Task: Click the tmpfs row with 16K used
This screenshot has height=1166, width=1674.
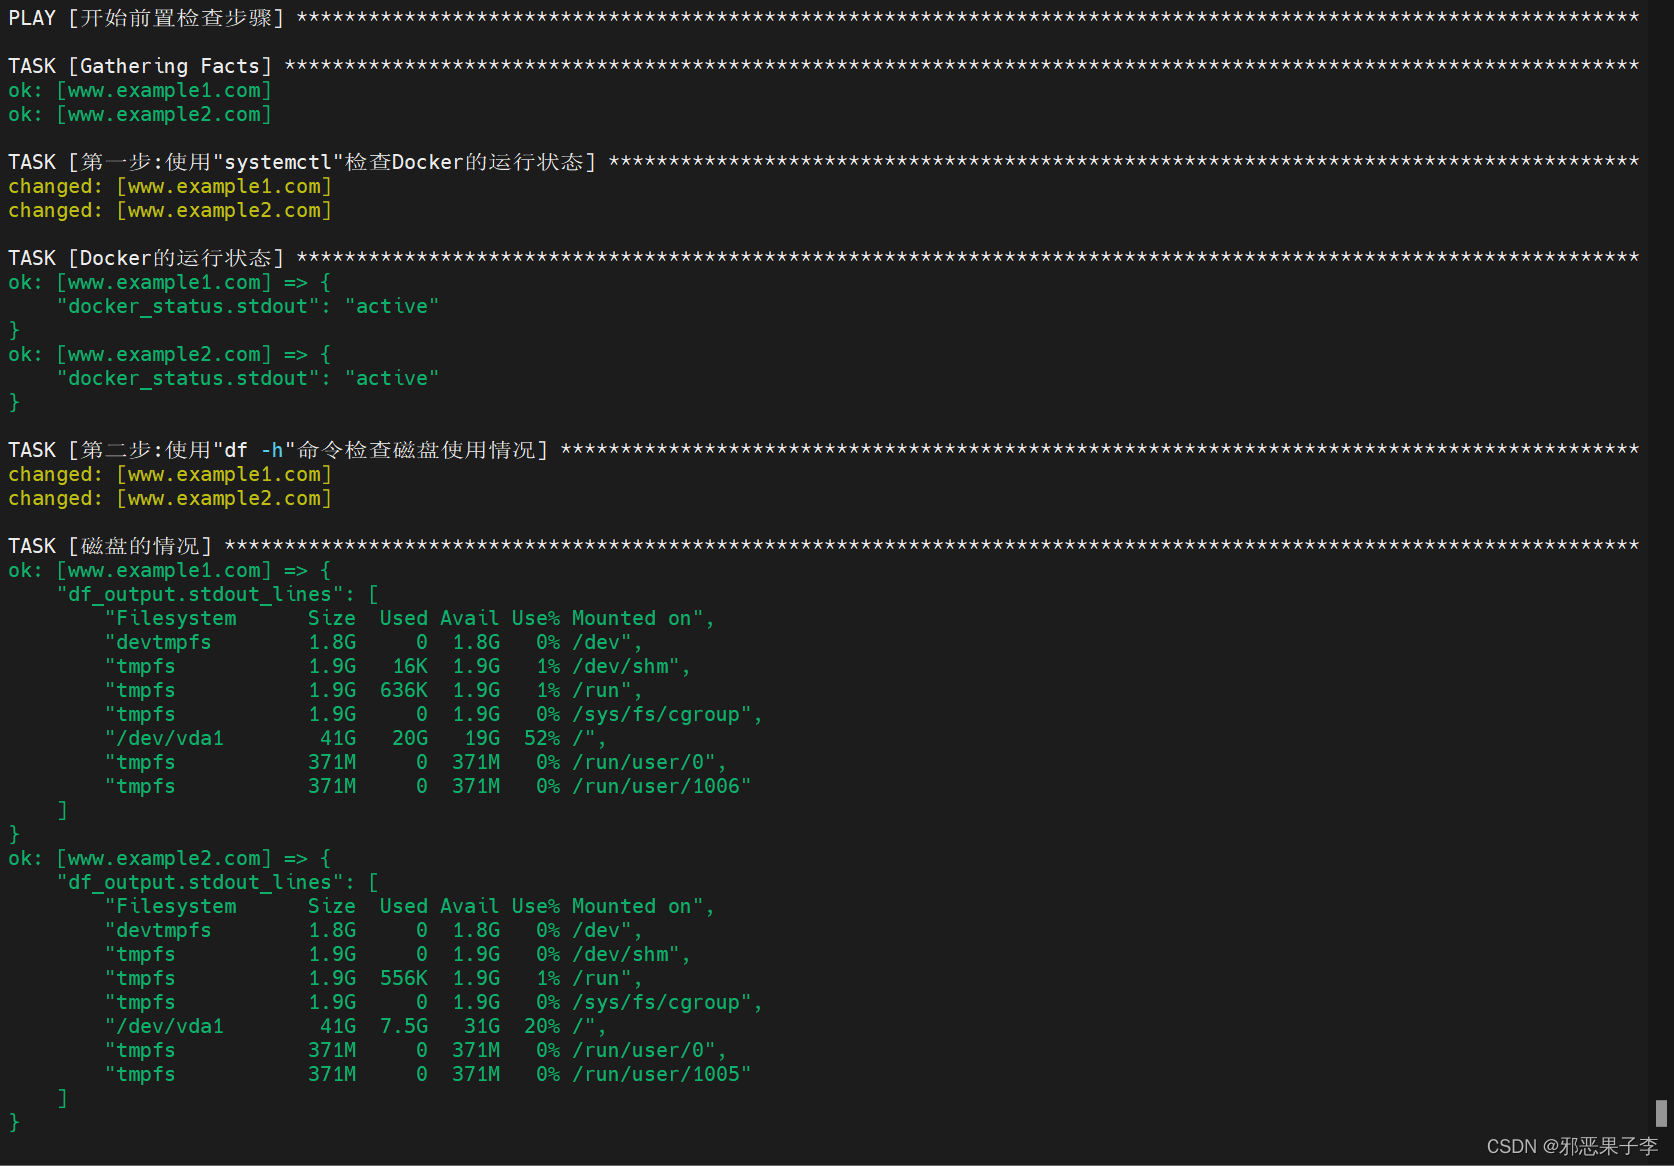Action: 397,666
